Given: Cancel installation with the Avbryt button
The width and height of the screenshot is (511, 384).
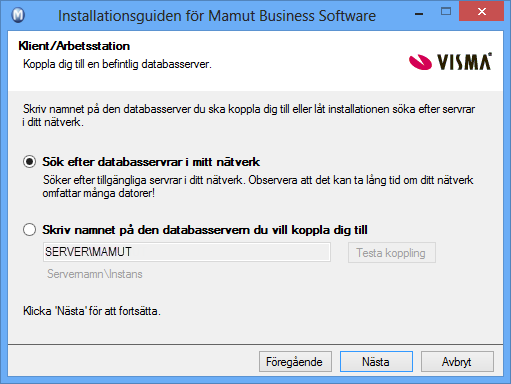Looking at the screenshot, I should [457, 362].
